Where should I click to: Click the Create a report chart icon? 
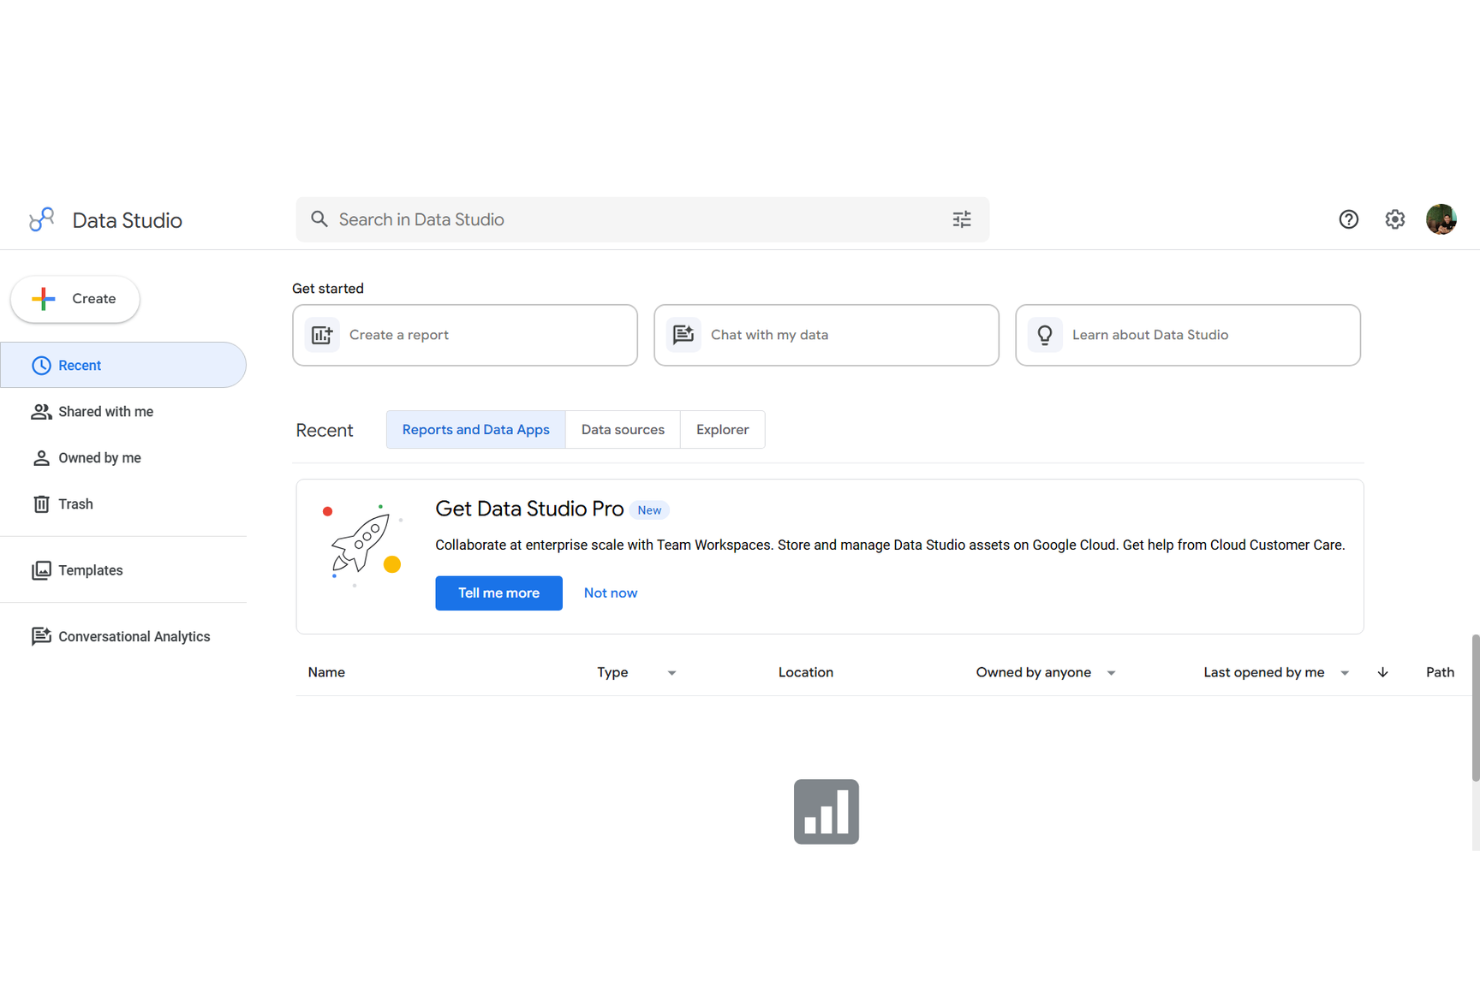click(x=322, y=335)
